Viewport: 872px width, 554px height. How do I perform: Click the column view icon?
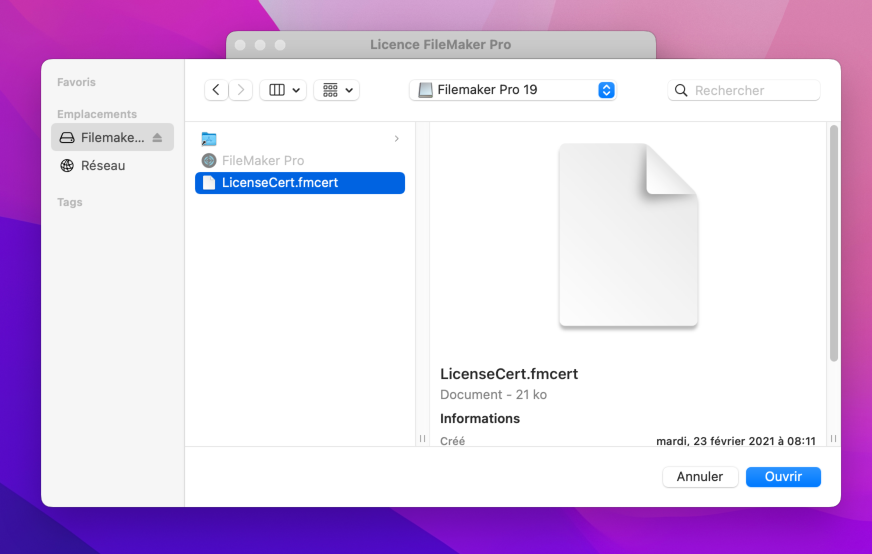click(x=277, y=90)
